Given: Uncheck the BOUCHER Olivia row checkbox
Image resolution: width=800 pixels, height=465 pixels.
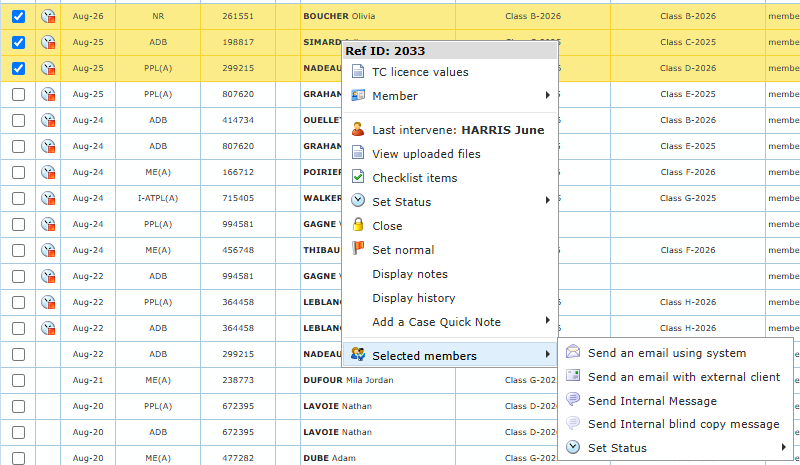Looking at the screenshot, I should [18, 16].
